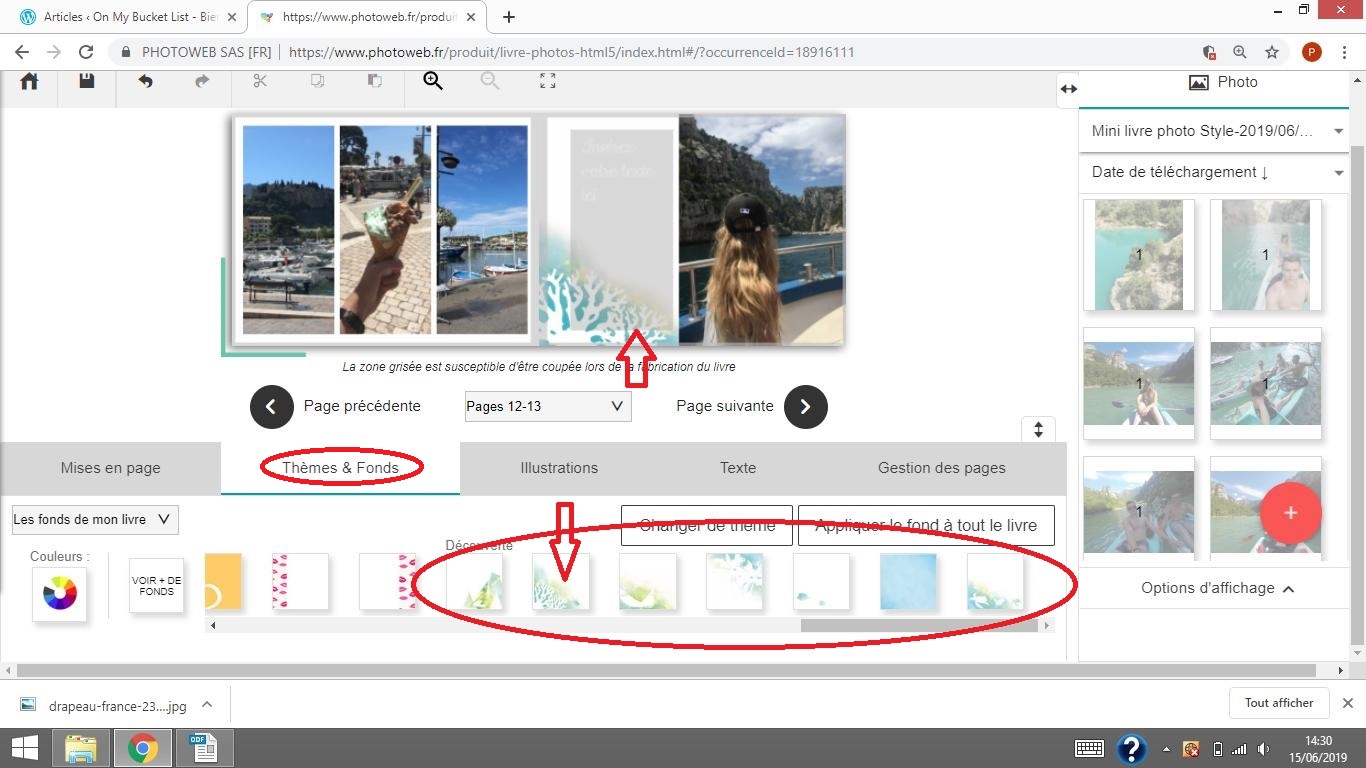
Task: Save the photo book with floppy icon
Action: [87, 82]
